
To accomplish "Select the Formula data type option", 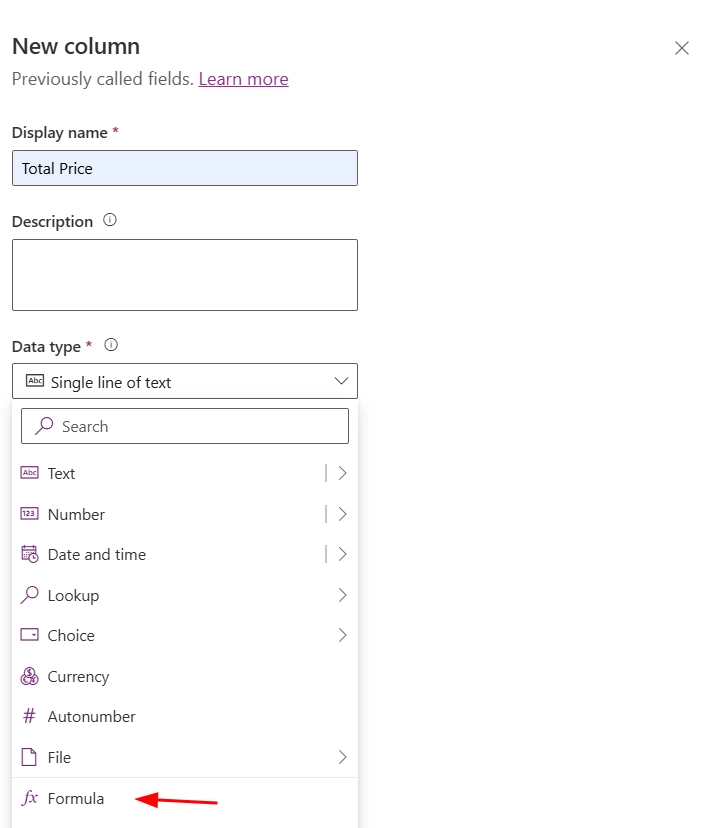I will point(76,798).
